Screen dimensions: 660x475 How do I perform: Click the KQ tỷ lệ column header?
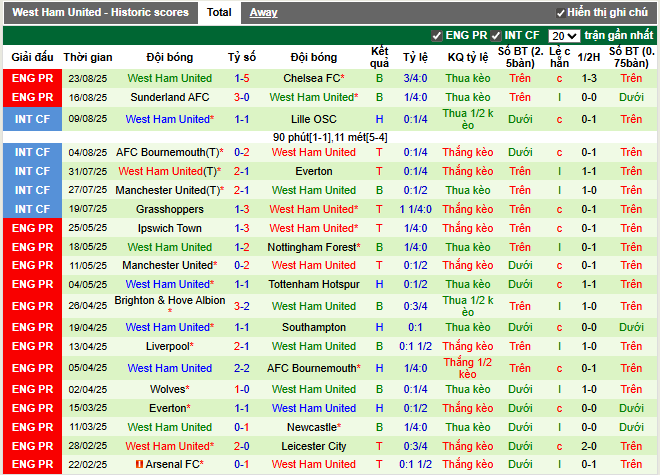point(468,57)
